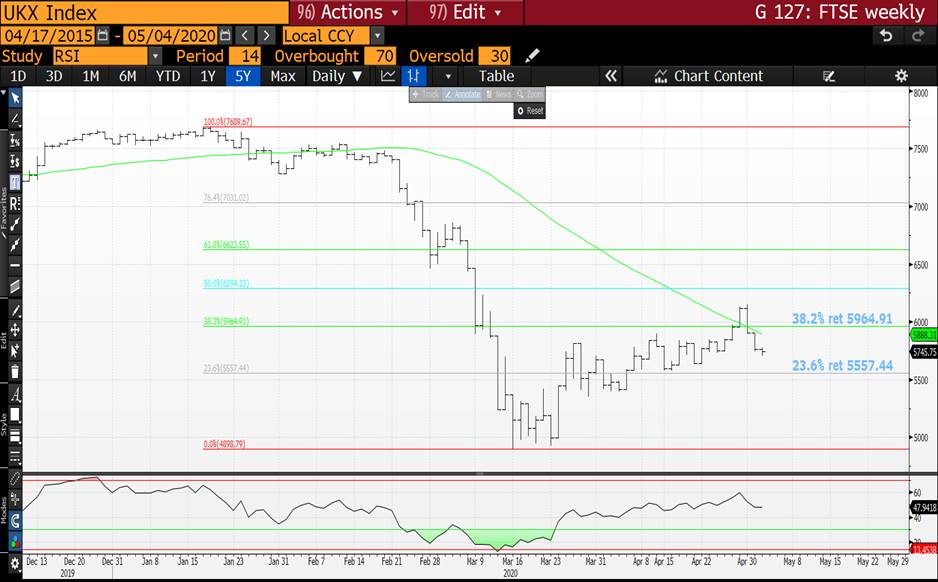
Task: Select the 1D time range tab
Action: 18,76
